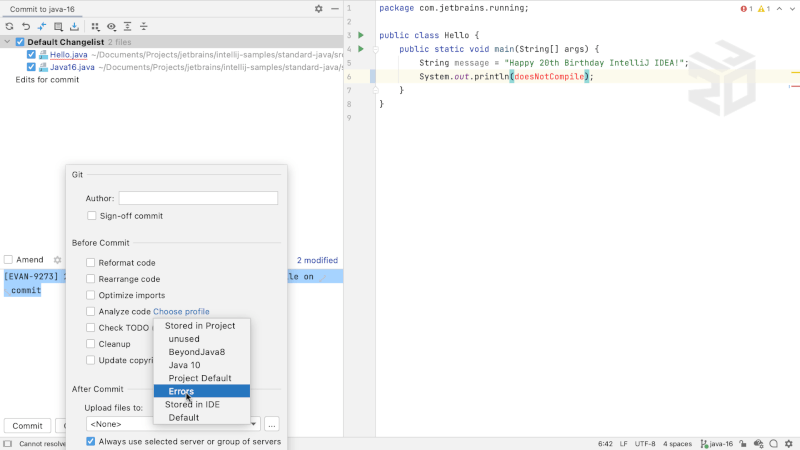Viewport: 800px width, 450px height.
Task: Uncheck the Hello.java file checkbox
Action: click(31, 54)
